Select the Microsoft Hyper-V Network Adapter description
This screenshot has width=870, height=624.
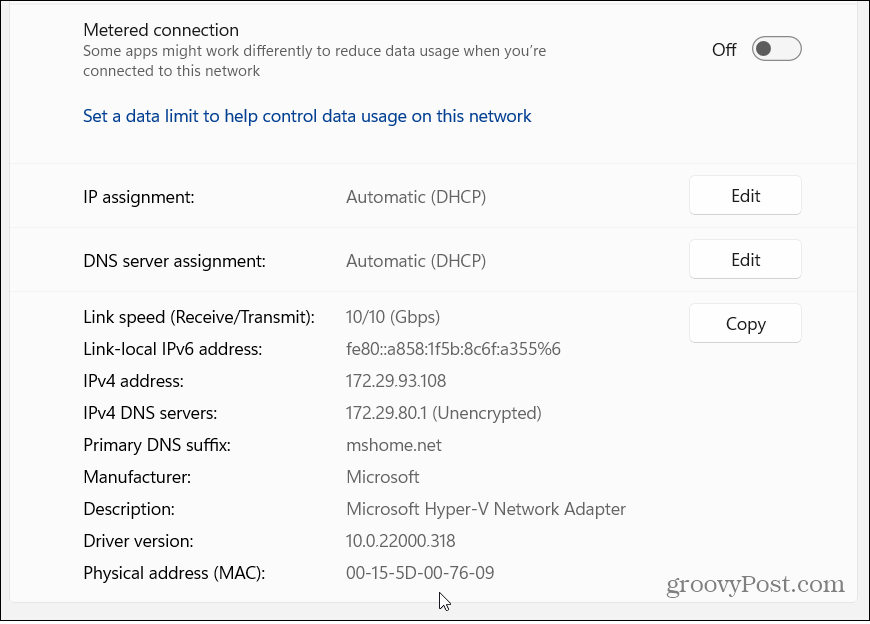click(486, 509)
